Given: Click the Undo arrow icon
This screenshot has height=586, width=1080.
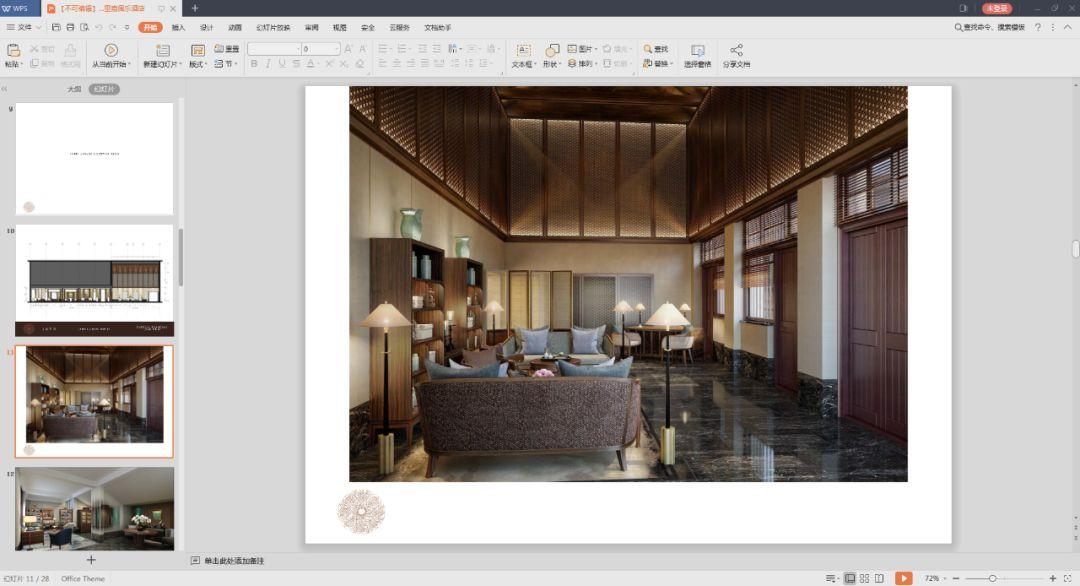Looking at the screenshot, I should click(x=98, y=28).
